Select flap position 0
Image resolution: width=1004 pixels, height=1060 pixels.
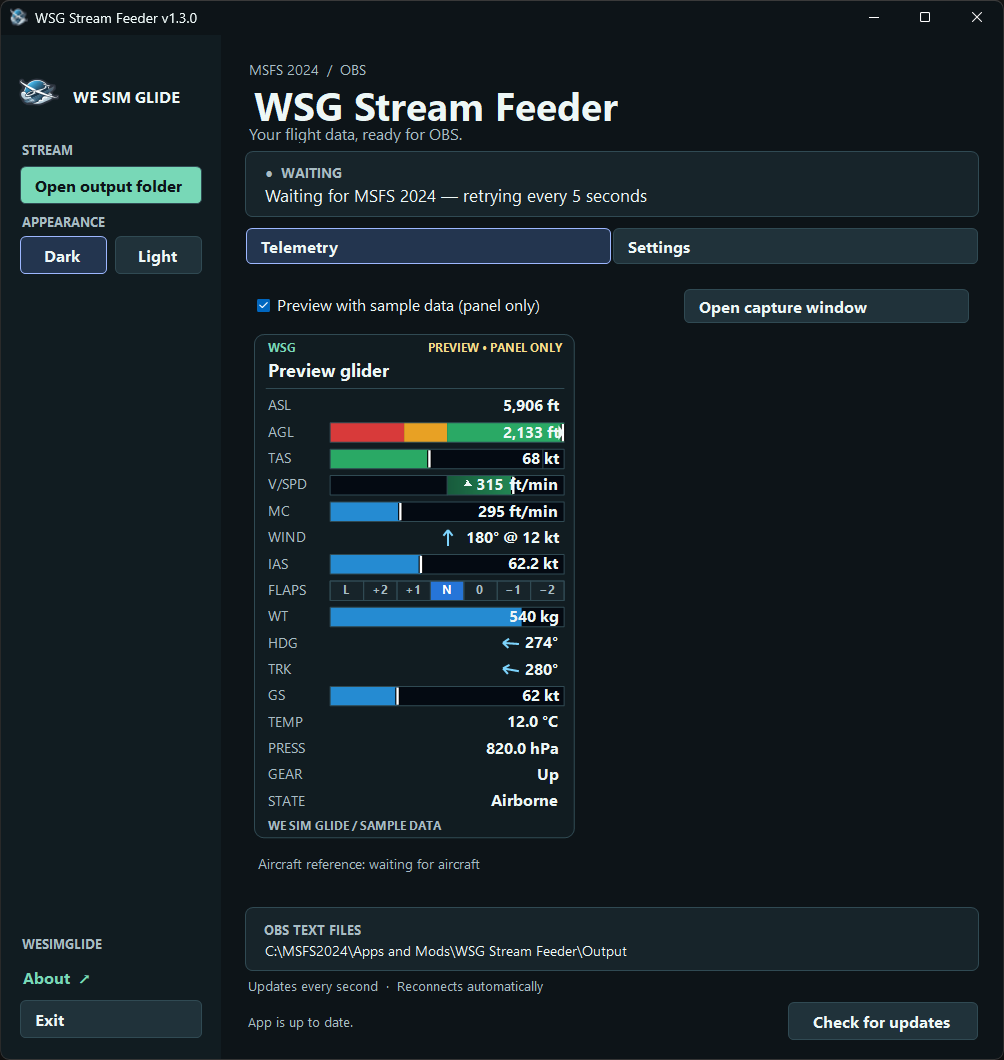[480, 590]
